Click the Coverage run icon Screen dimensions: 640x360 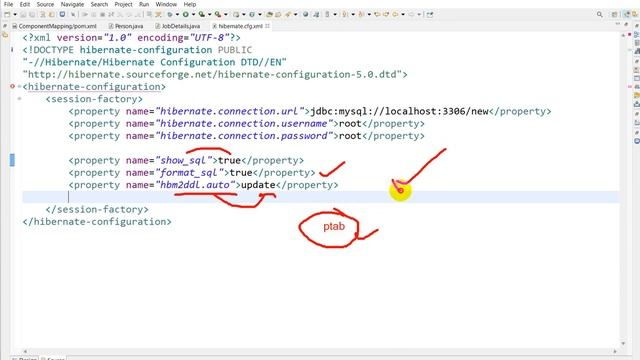pyautogui.click(x=202, y=14)
